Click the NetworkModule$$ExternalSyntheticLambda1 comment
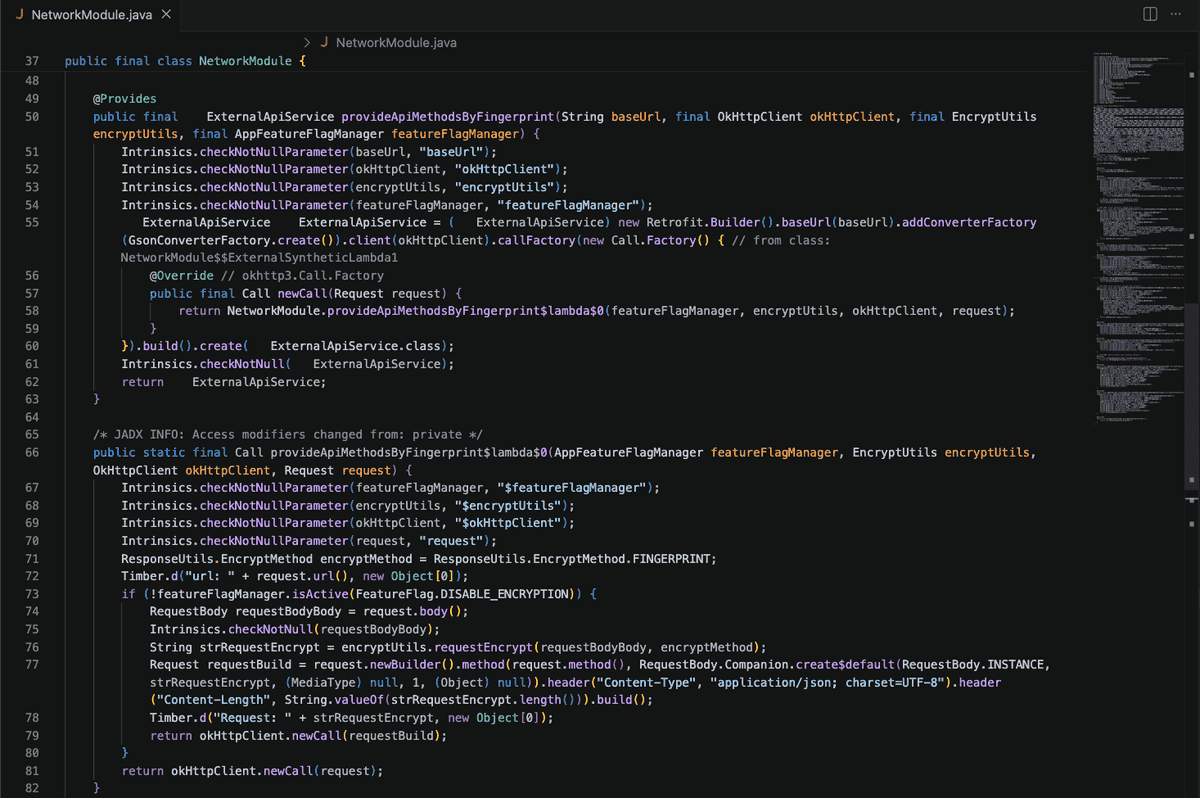Screen dimensions: 1202x800 (261, 257)
